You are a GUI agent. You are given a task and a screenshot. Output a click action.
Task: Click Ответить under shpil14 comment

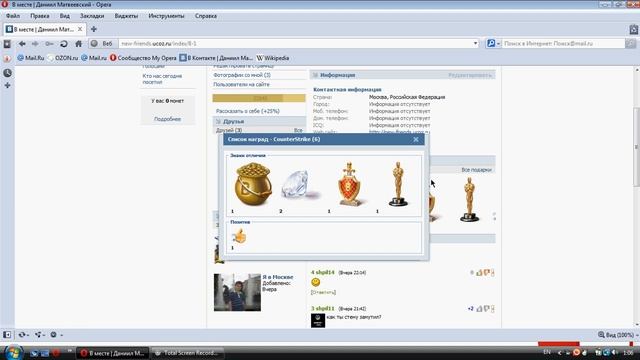[323, 292]
